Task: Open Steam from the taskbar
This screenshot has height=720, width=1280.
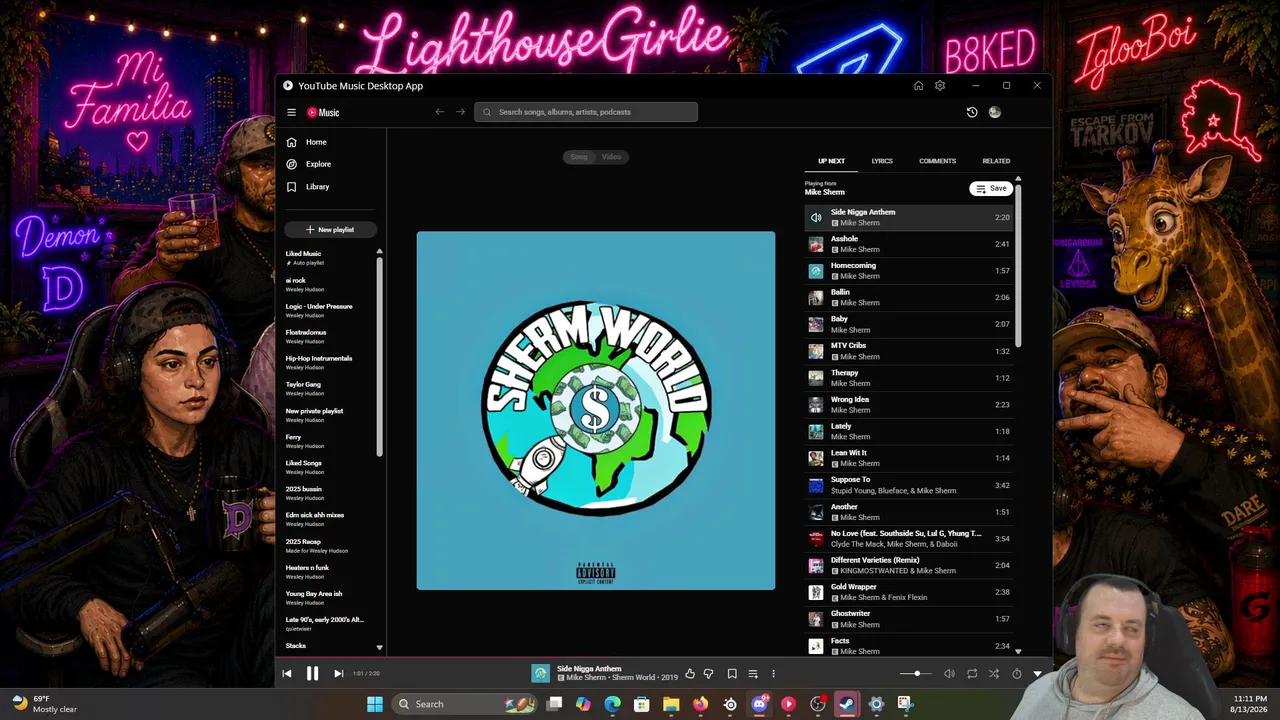Action: (847, 704)
